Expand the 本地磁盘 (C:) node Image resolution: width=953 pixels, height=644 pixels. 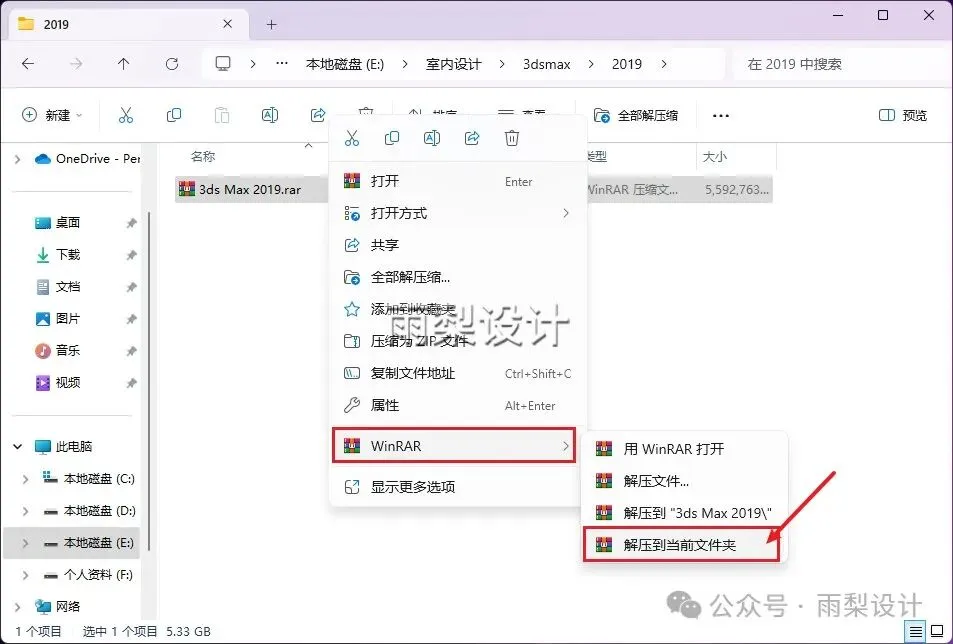pyautogui.click(x=26, y=479)
